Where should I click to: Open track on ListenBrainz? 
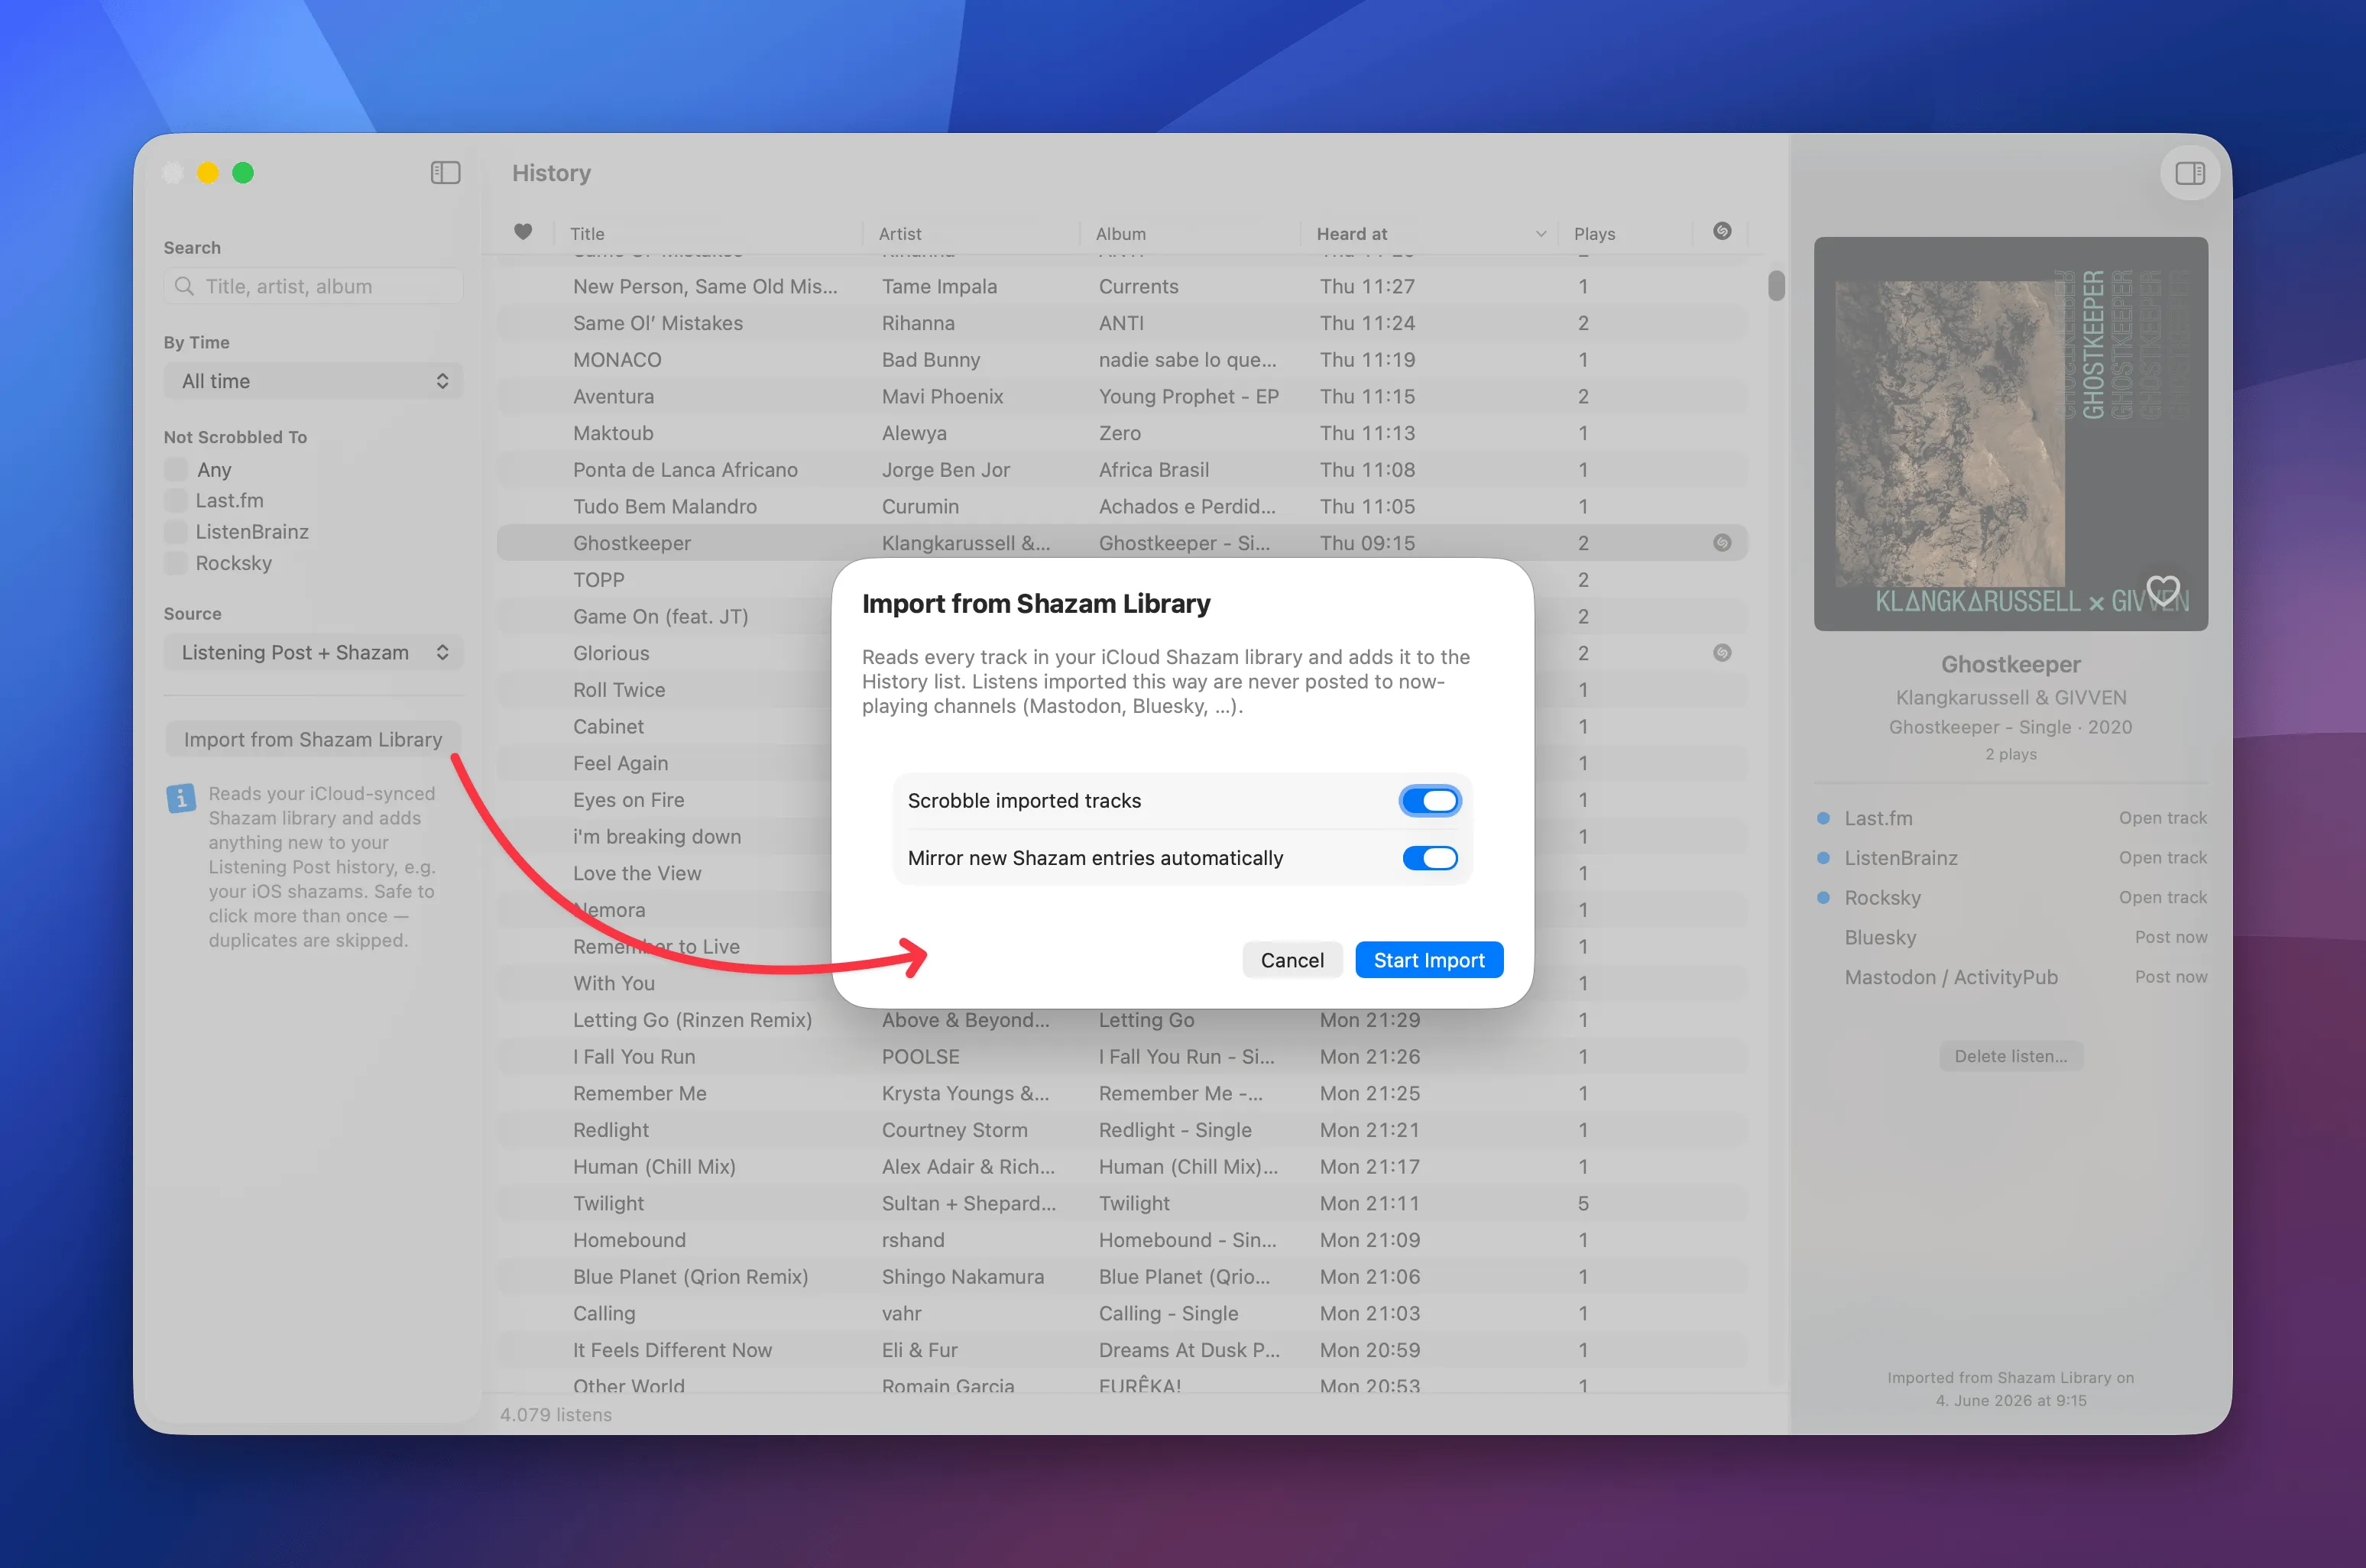click(x=2162, y=858)
